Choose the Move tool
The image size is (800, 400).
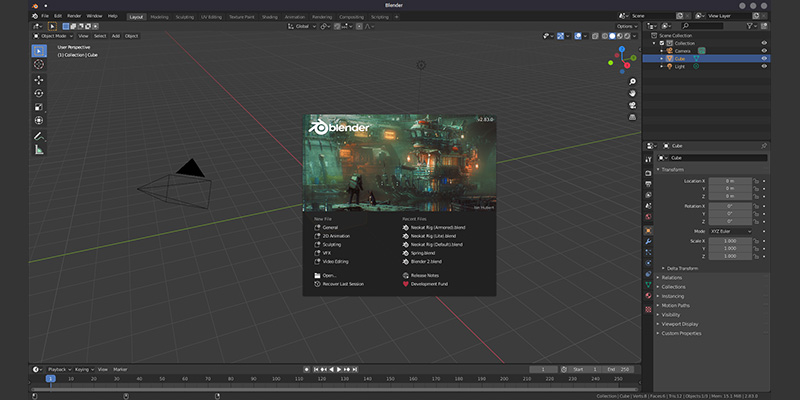pyautogui.click(x=39, y=80)
